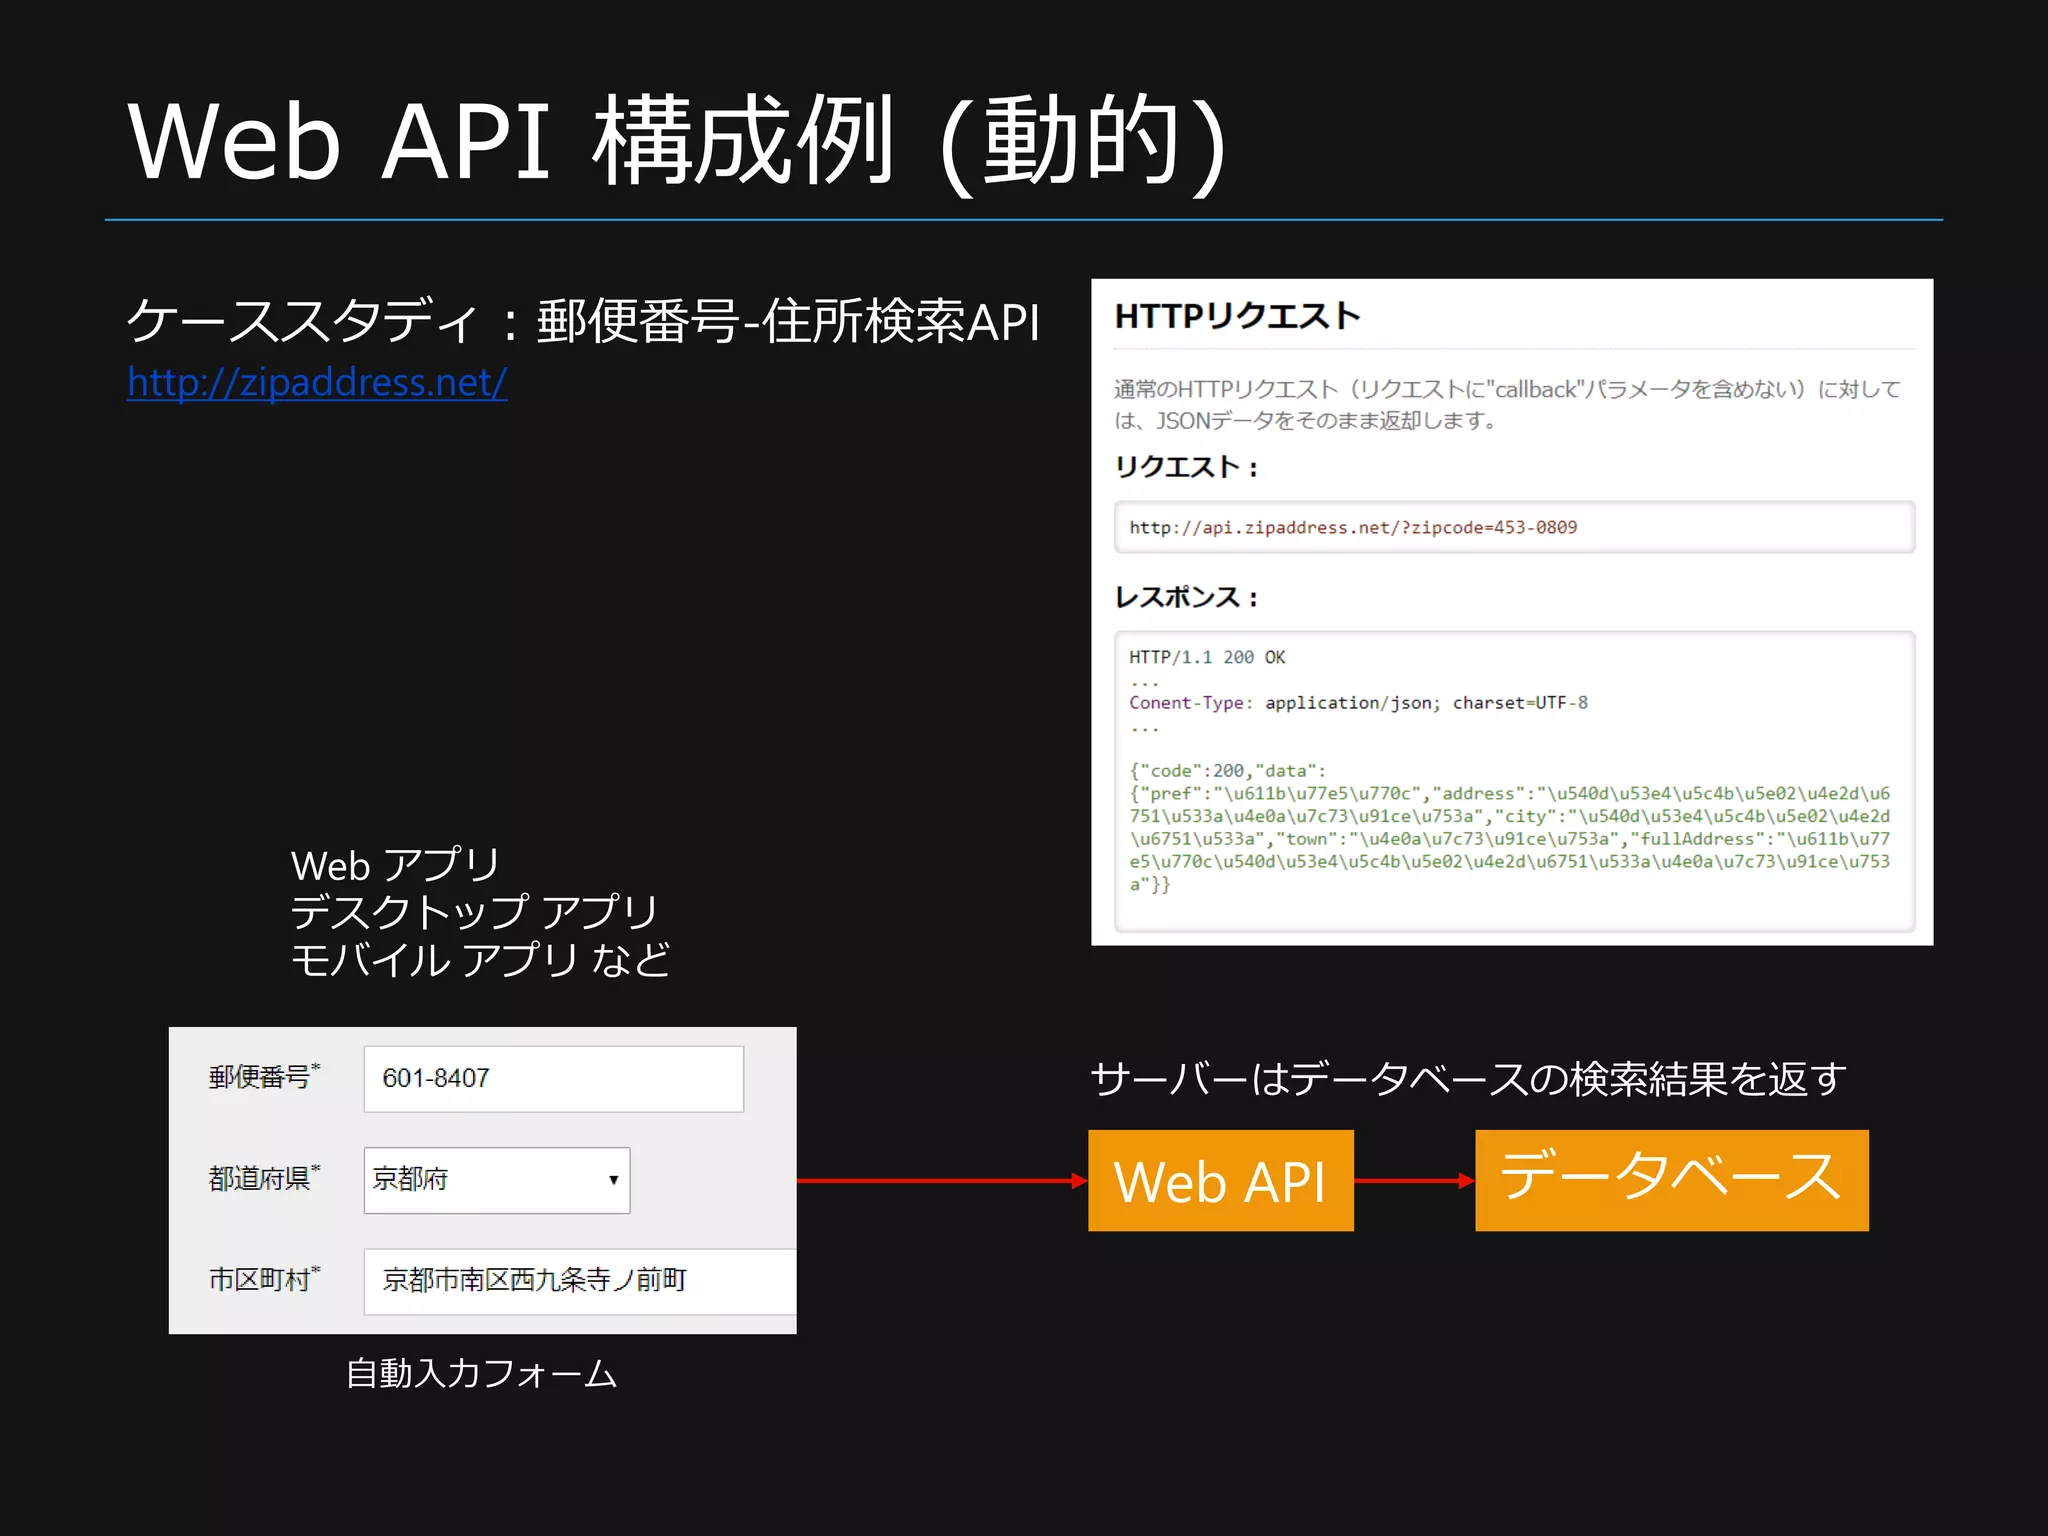
Task: Click the Conent-Type: application/json line
Action: (x=1358, y=703)
